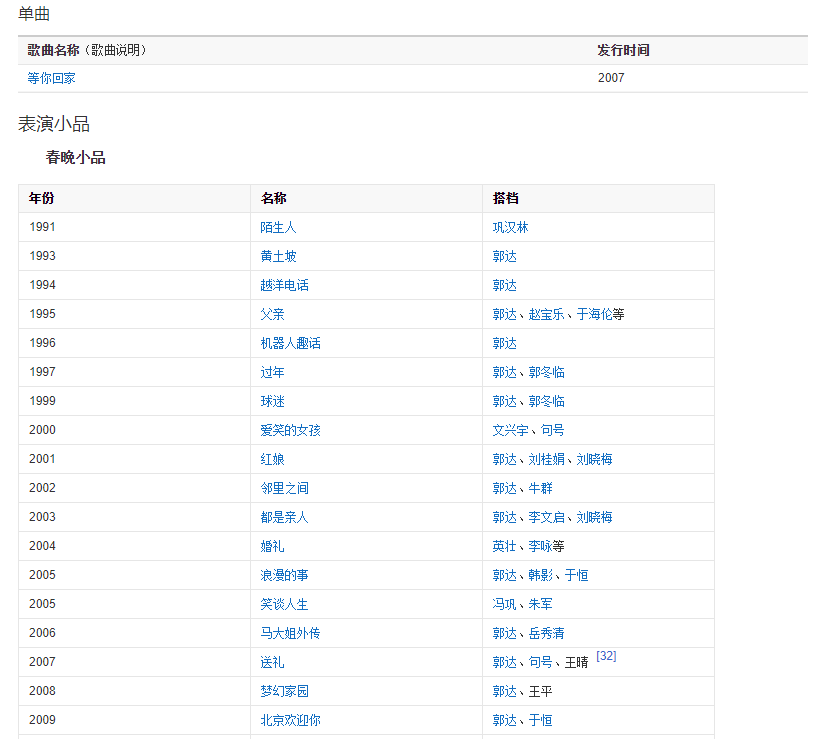Open the 李文启 partner link
Screen dimensions: 822x739
click(x=546, y=517)
